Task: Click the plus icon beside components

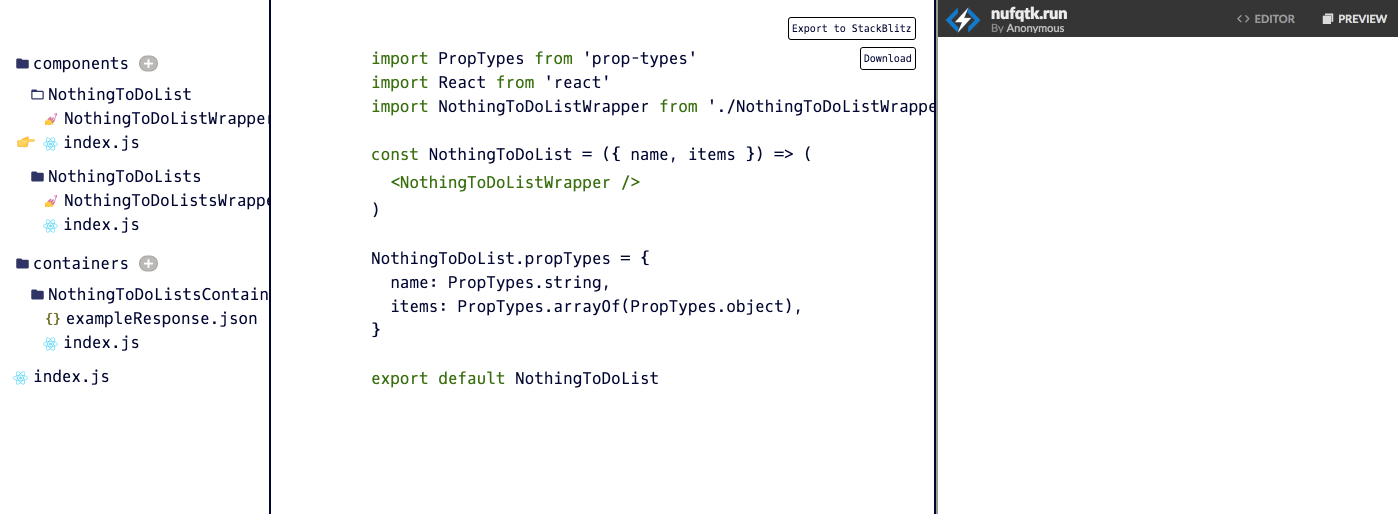Action: (x=148, y=63)
